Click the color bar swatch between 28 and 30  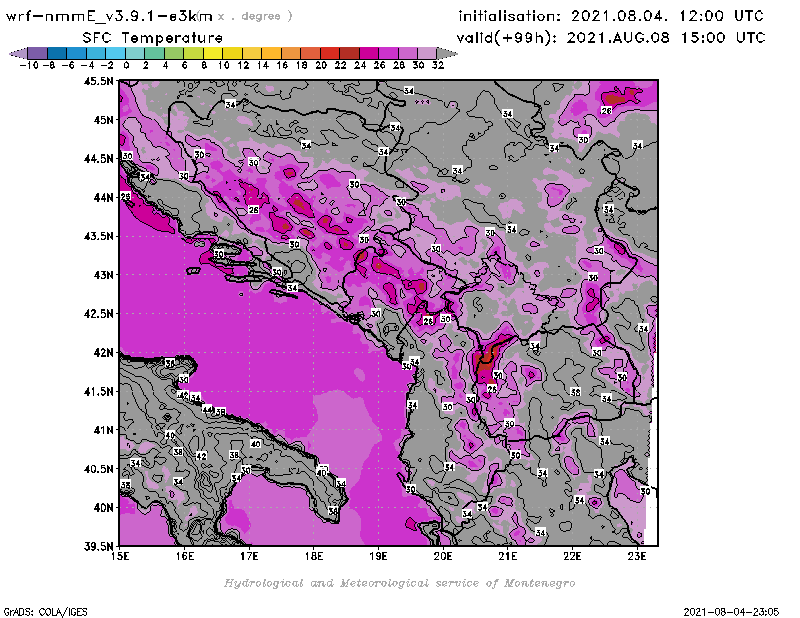(x=407, y=53)
